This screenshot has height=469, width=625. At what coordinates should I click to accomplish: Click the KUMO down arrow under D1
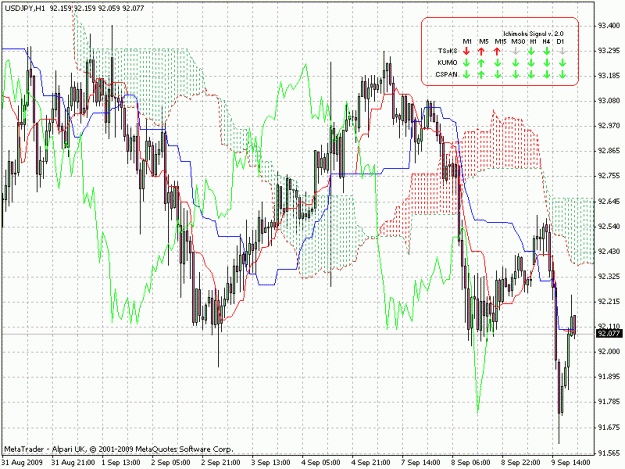(562, 63)
